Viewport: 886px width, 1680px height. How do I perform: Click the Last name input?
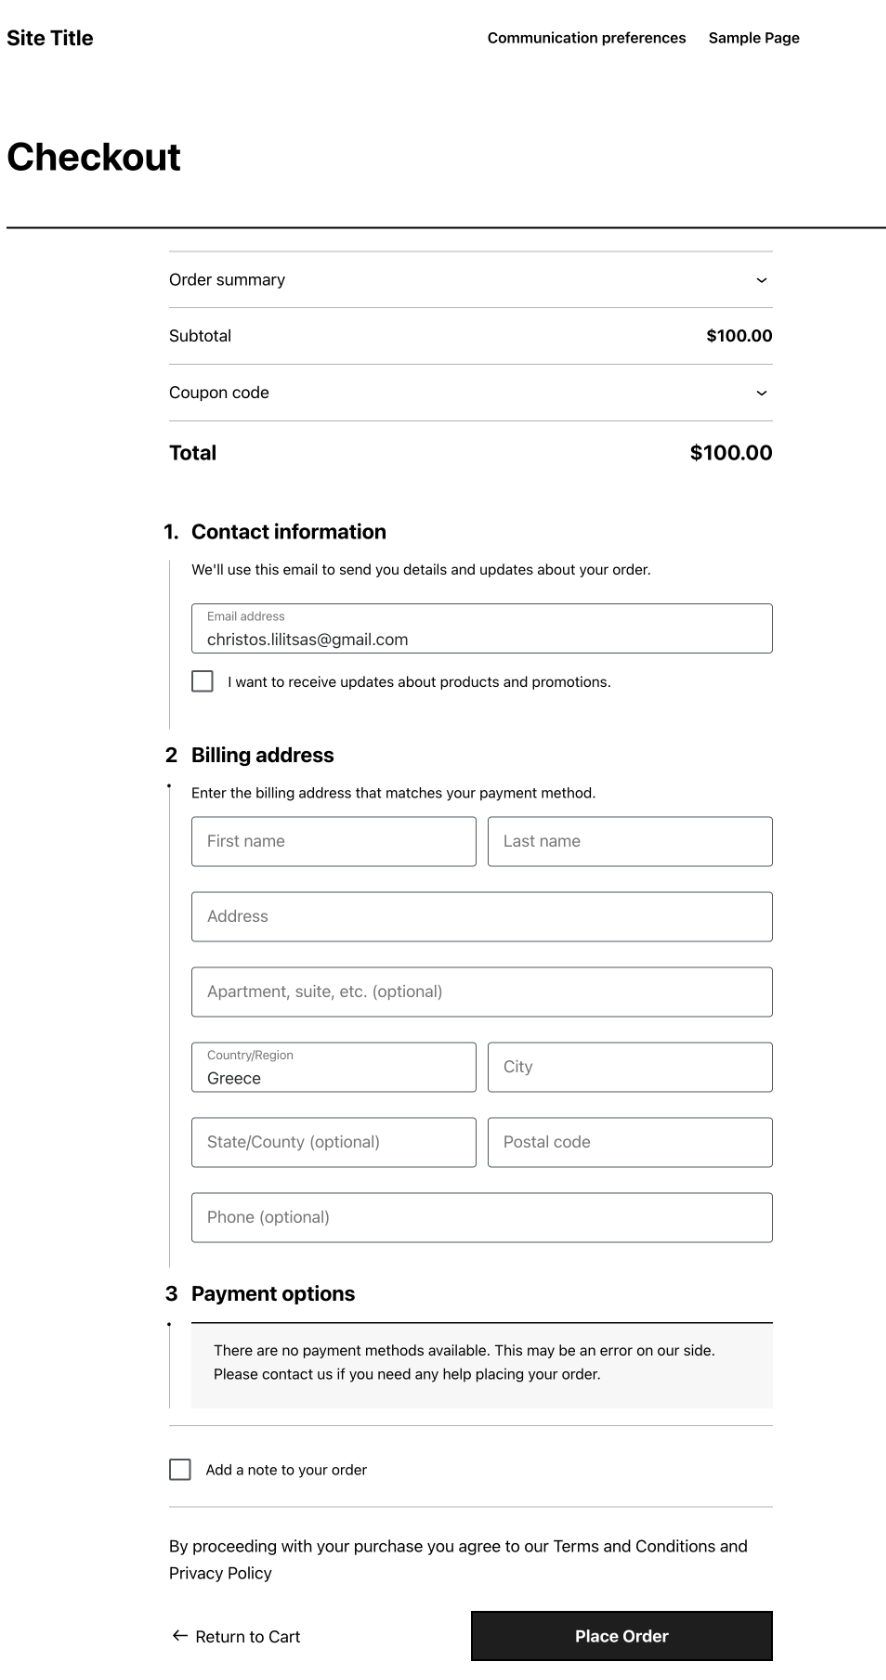[629, 841]
